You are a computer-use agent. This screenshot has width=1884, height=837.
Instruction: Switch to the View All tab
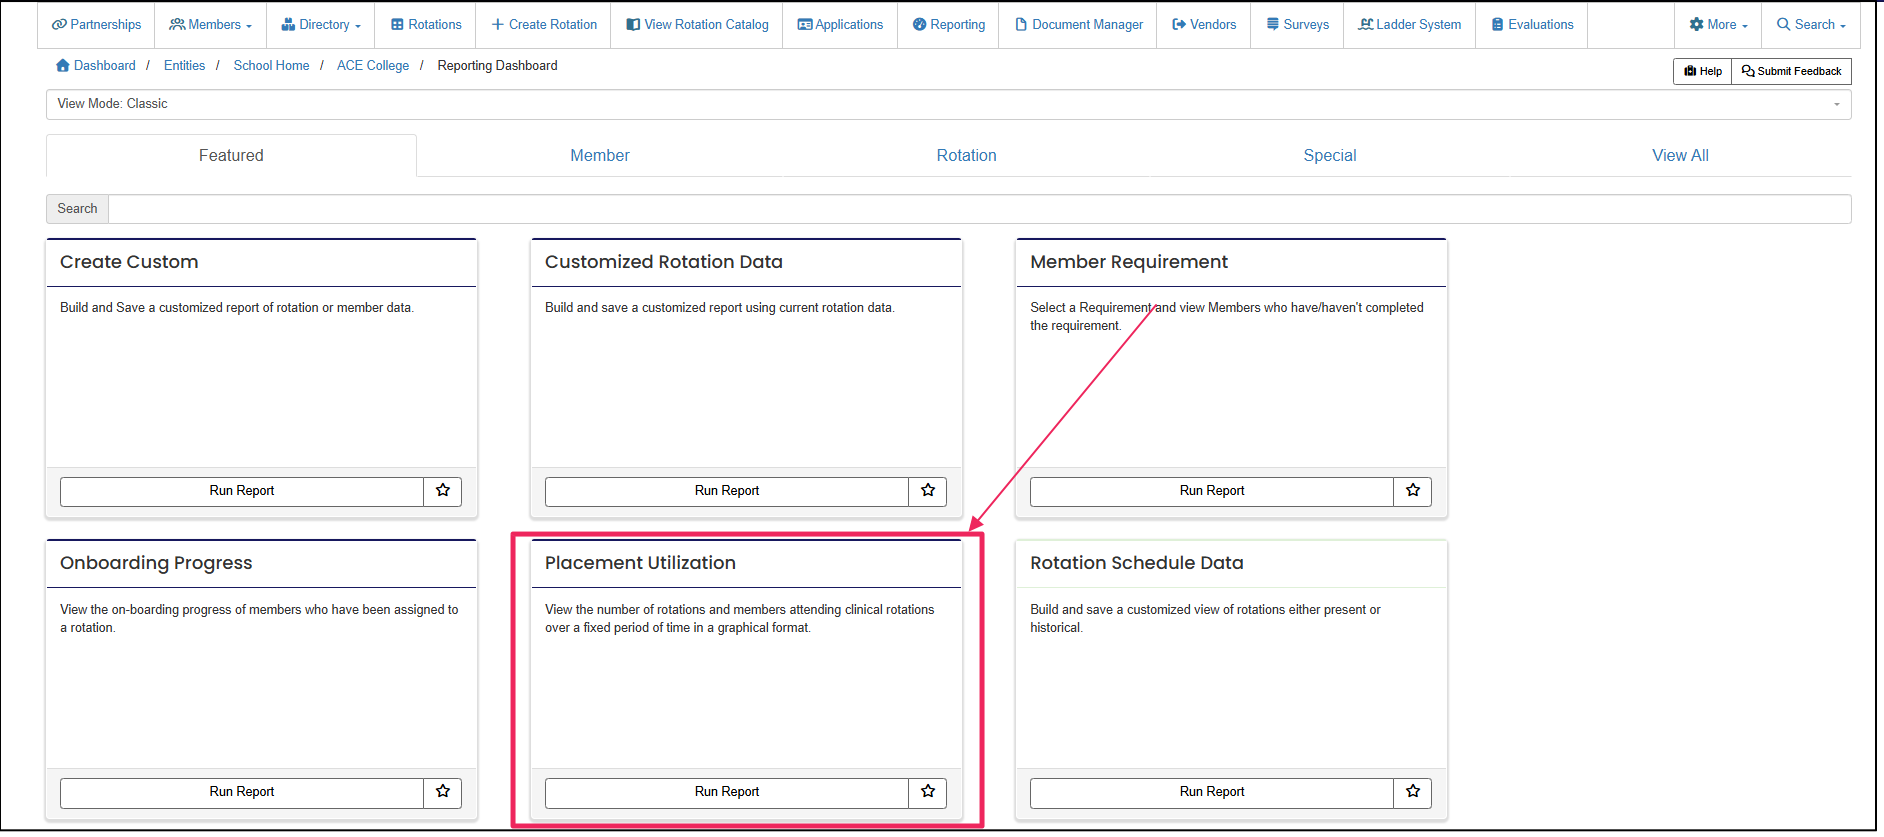pyautogui.click(x=1680, y=155)
